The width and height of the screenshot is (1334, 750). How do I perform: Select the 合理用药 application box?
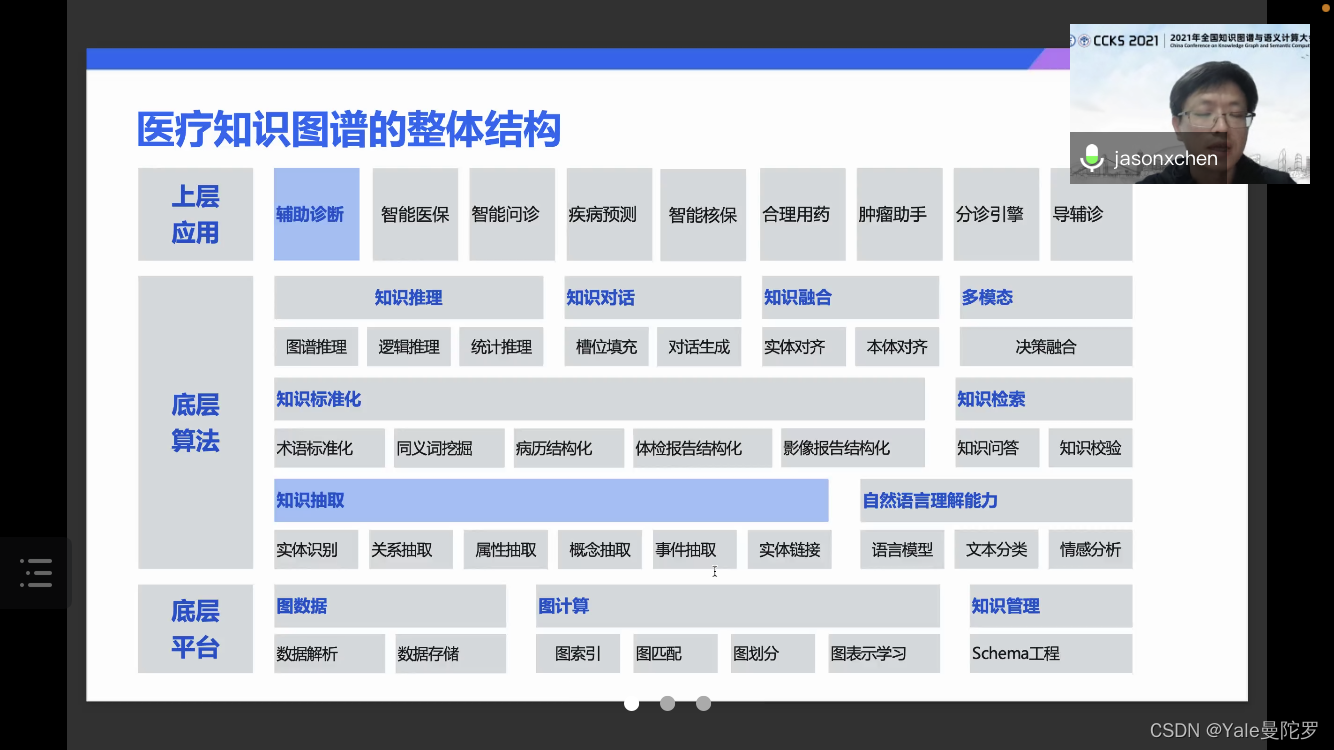(x=802, y=214)
